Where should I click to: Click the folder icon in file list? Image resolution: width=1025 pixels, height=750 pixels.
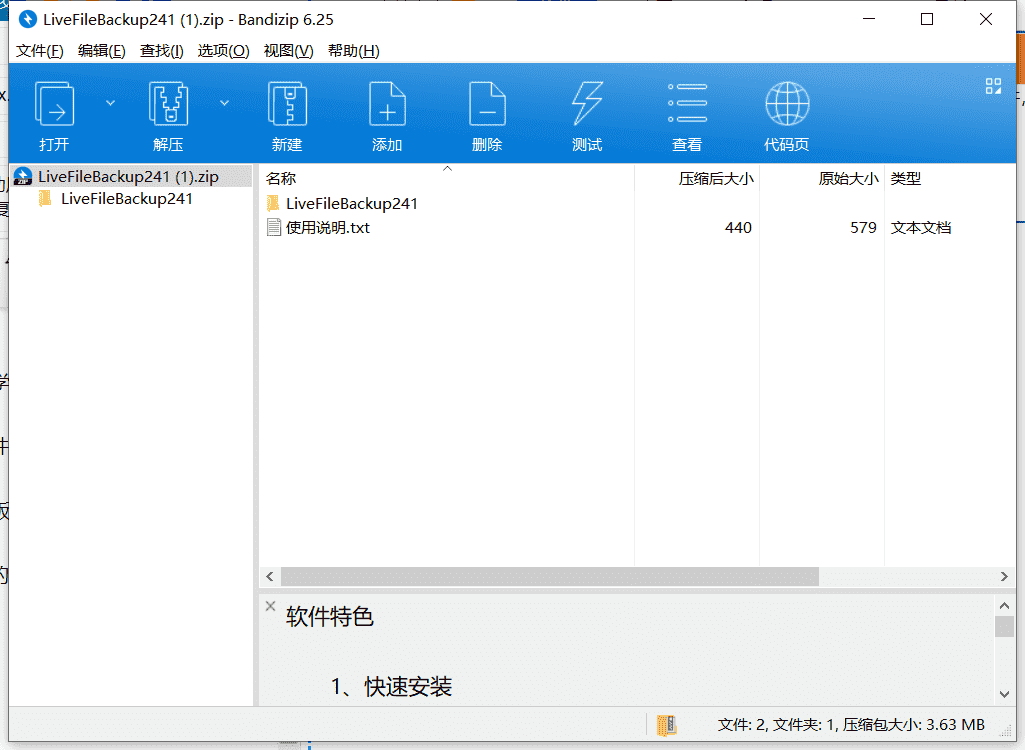coord(273,203)
